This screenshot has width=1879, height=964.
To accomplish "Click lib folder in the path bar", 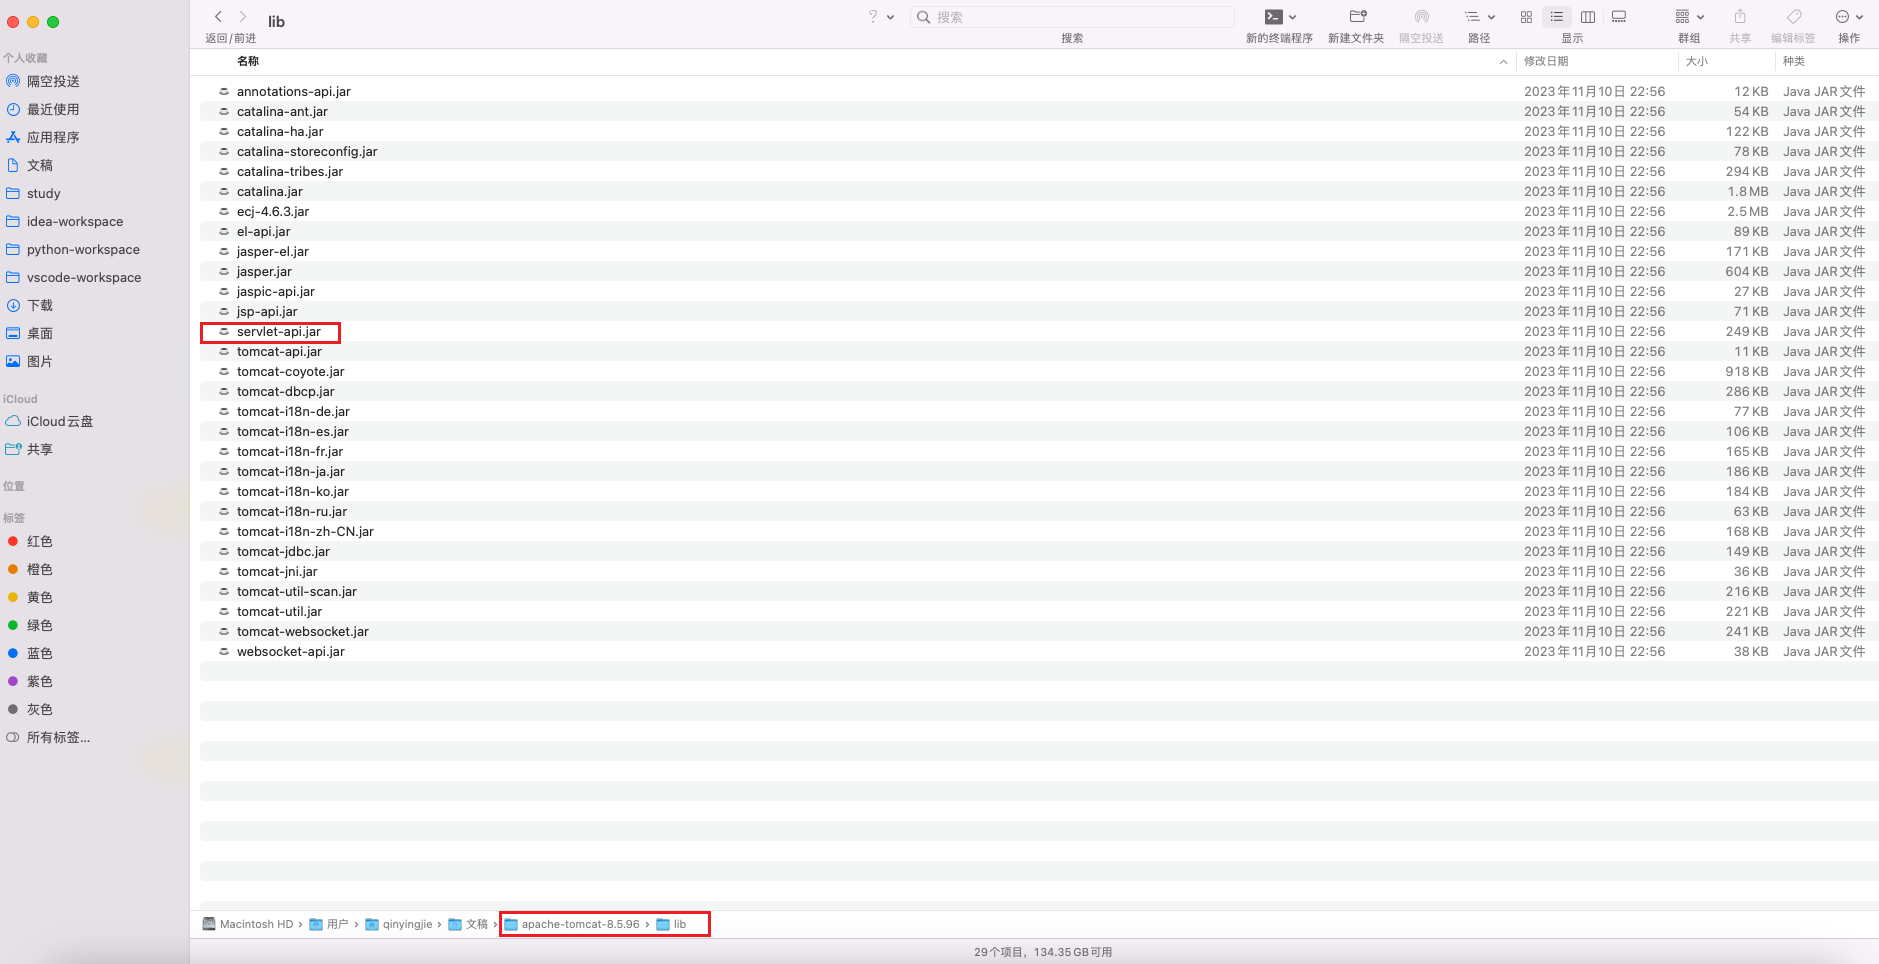I will 671,924.
